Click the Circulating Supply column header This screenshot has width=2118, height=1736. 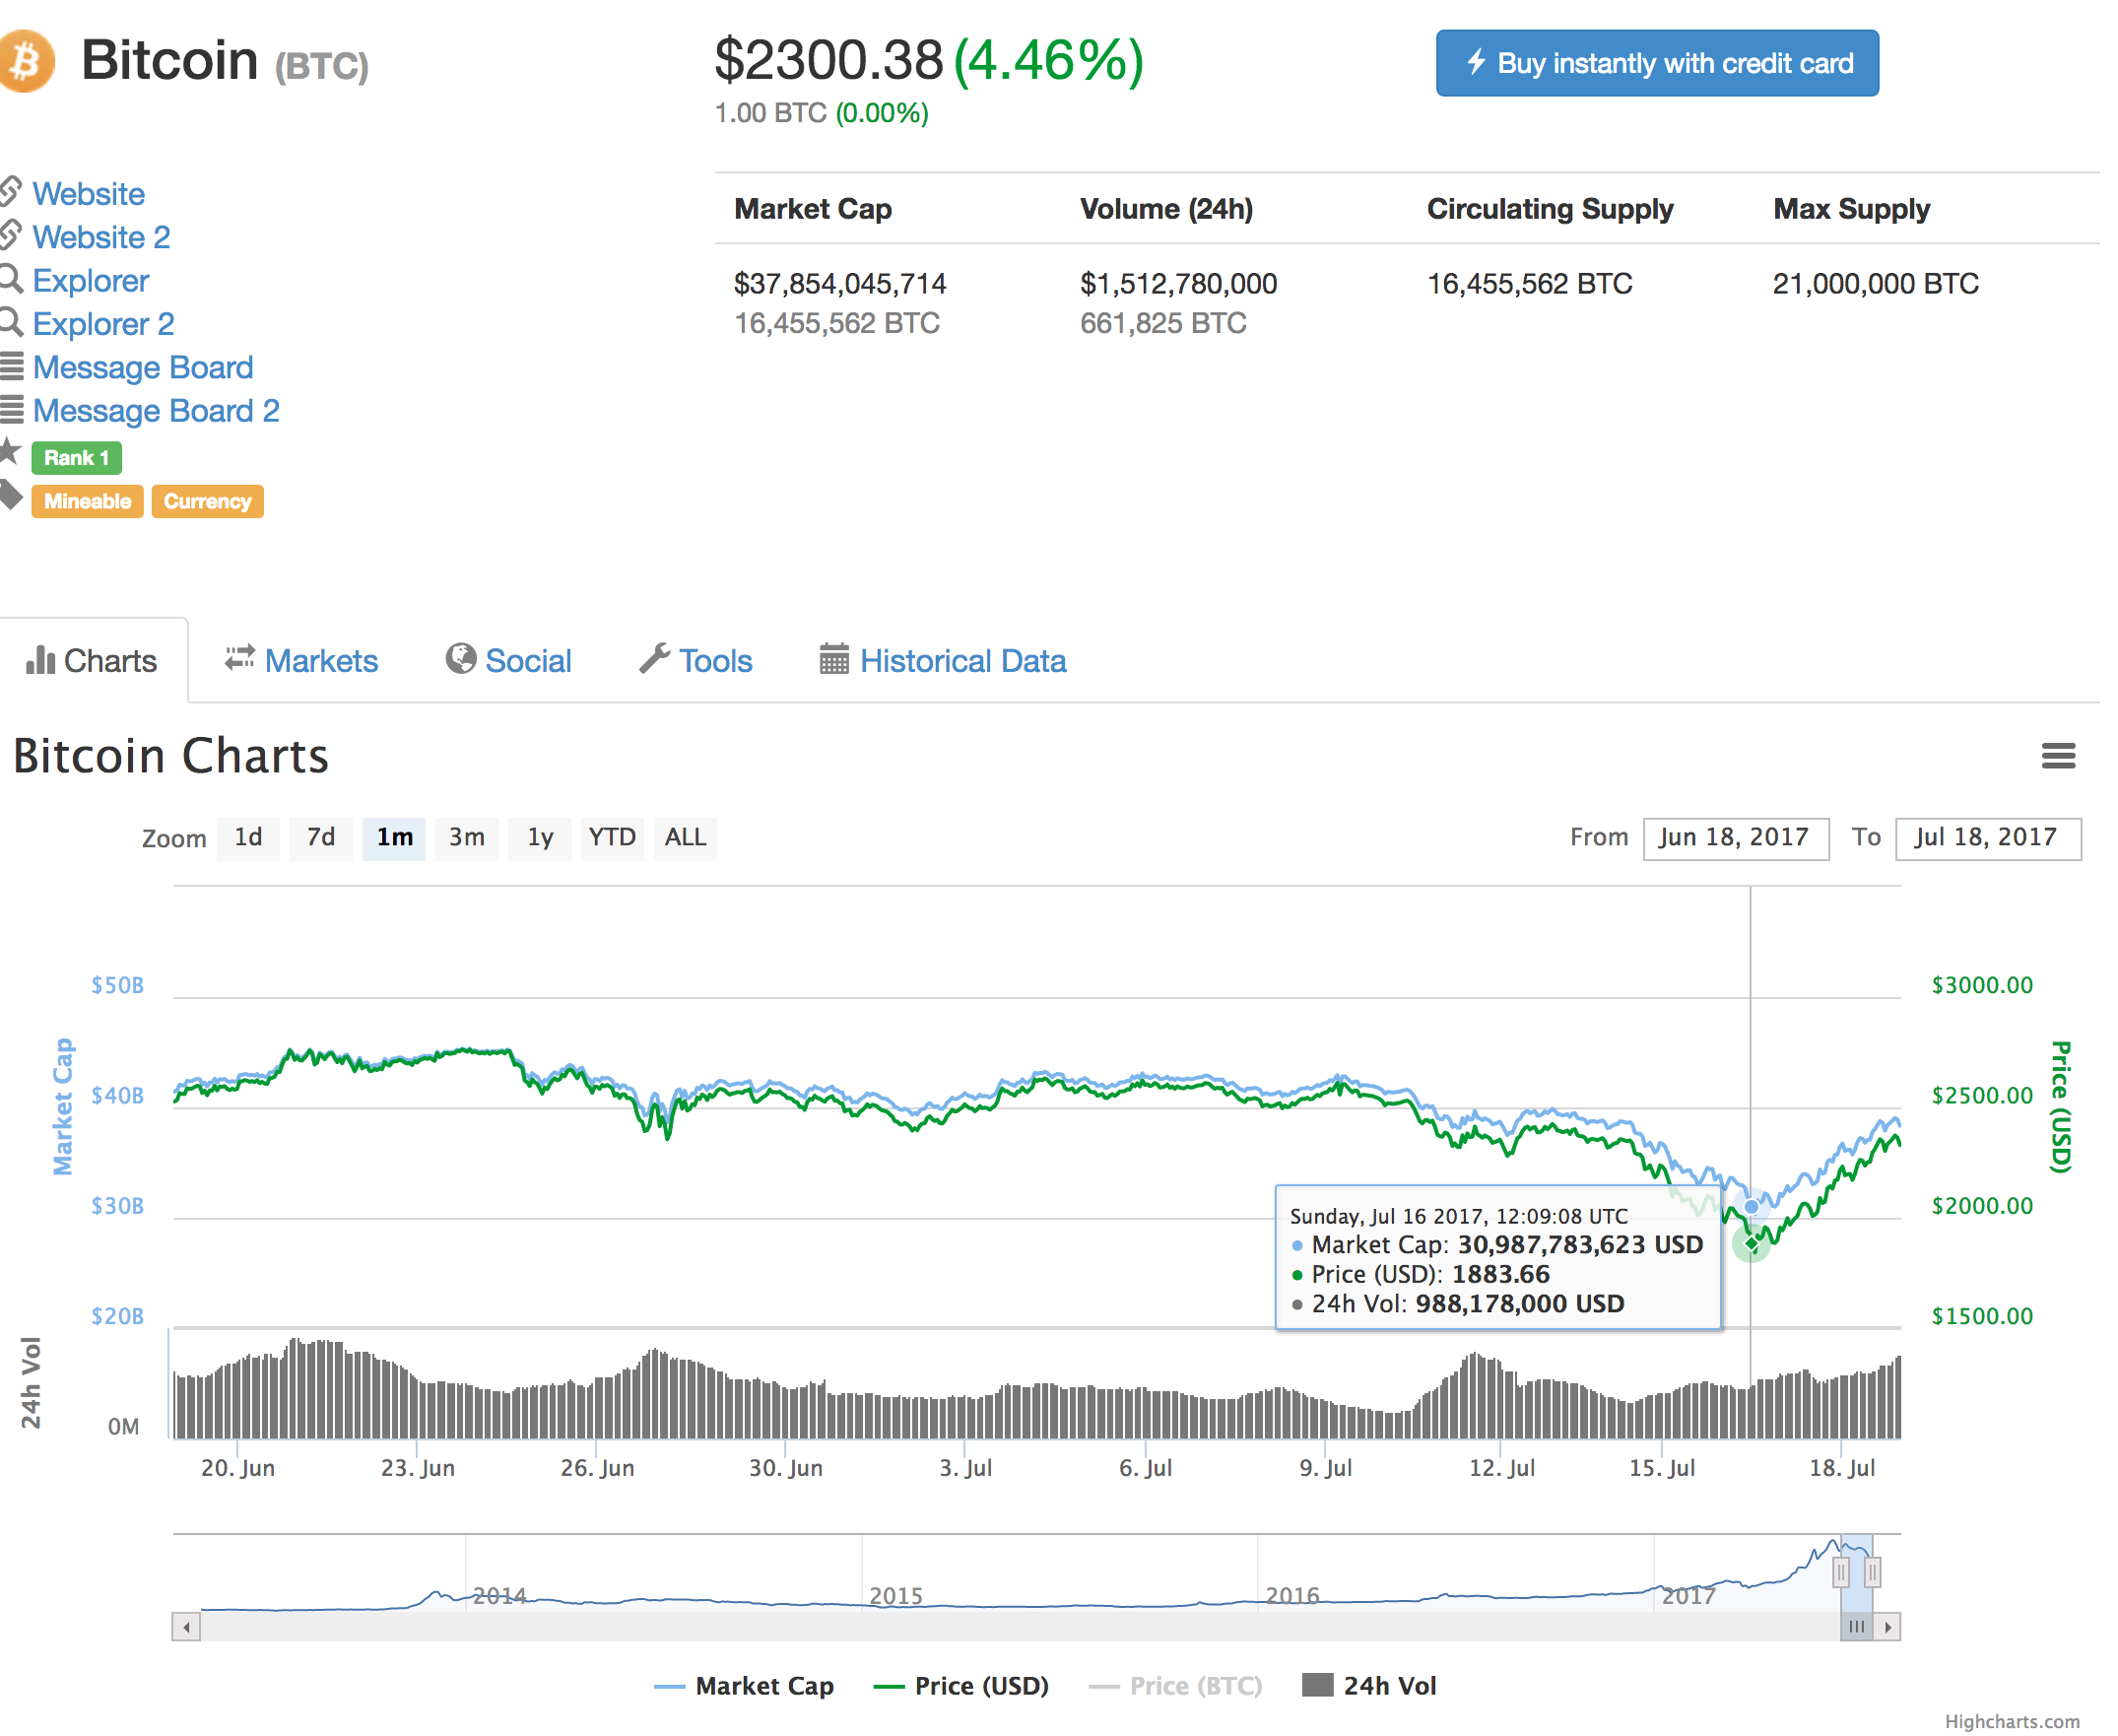tap(1550, 209)
